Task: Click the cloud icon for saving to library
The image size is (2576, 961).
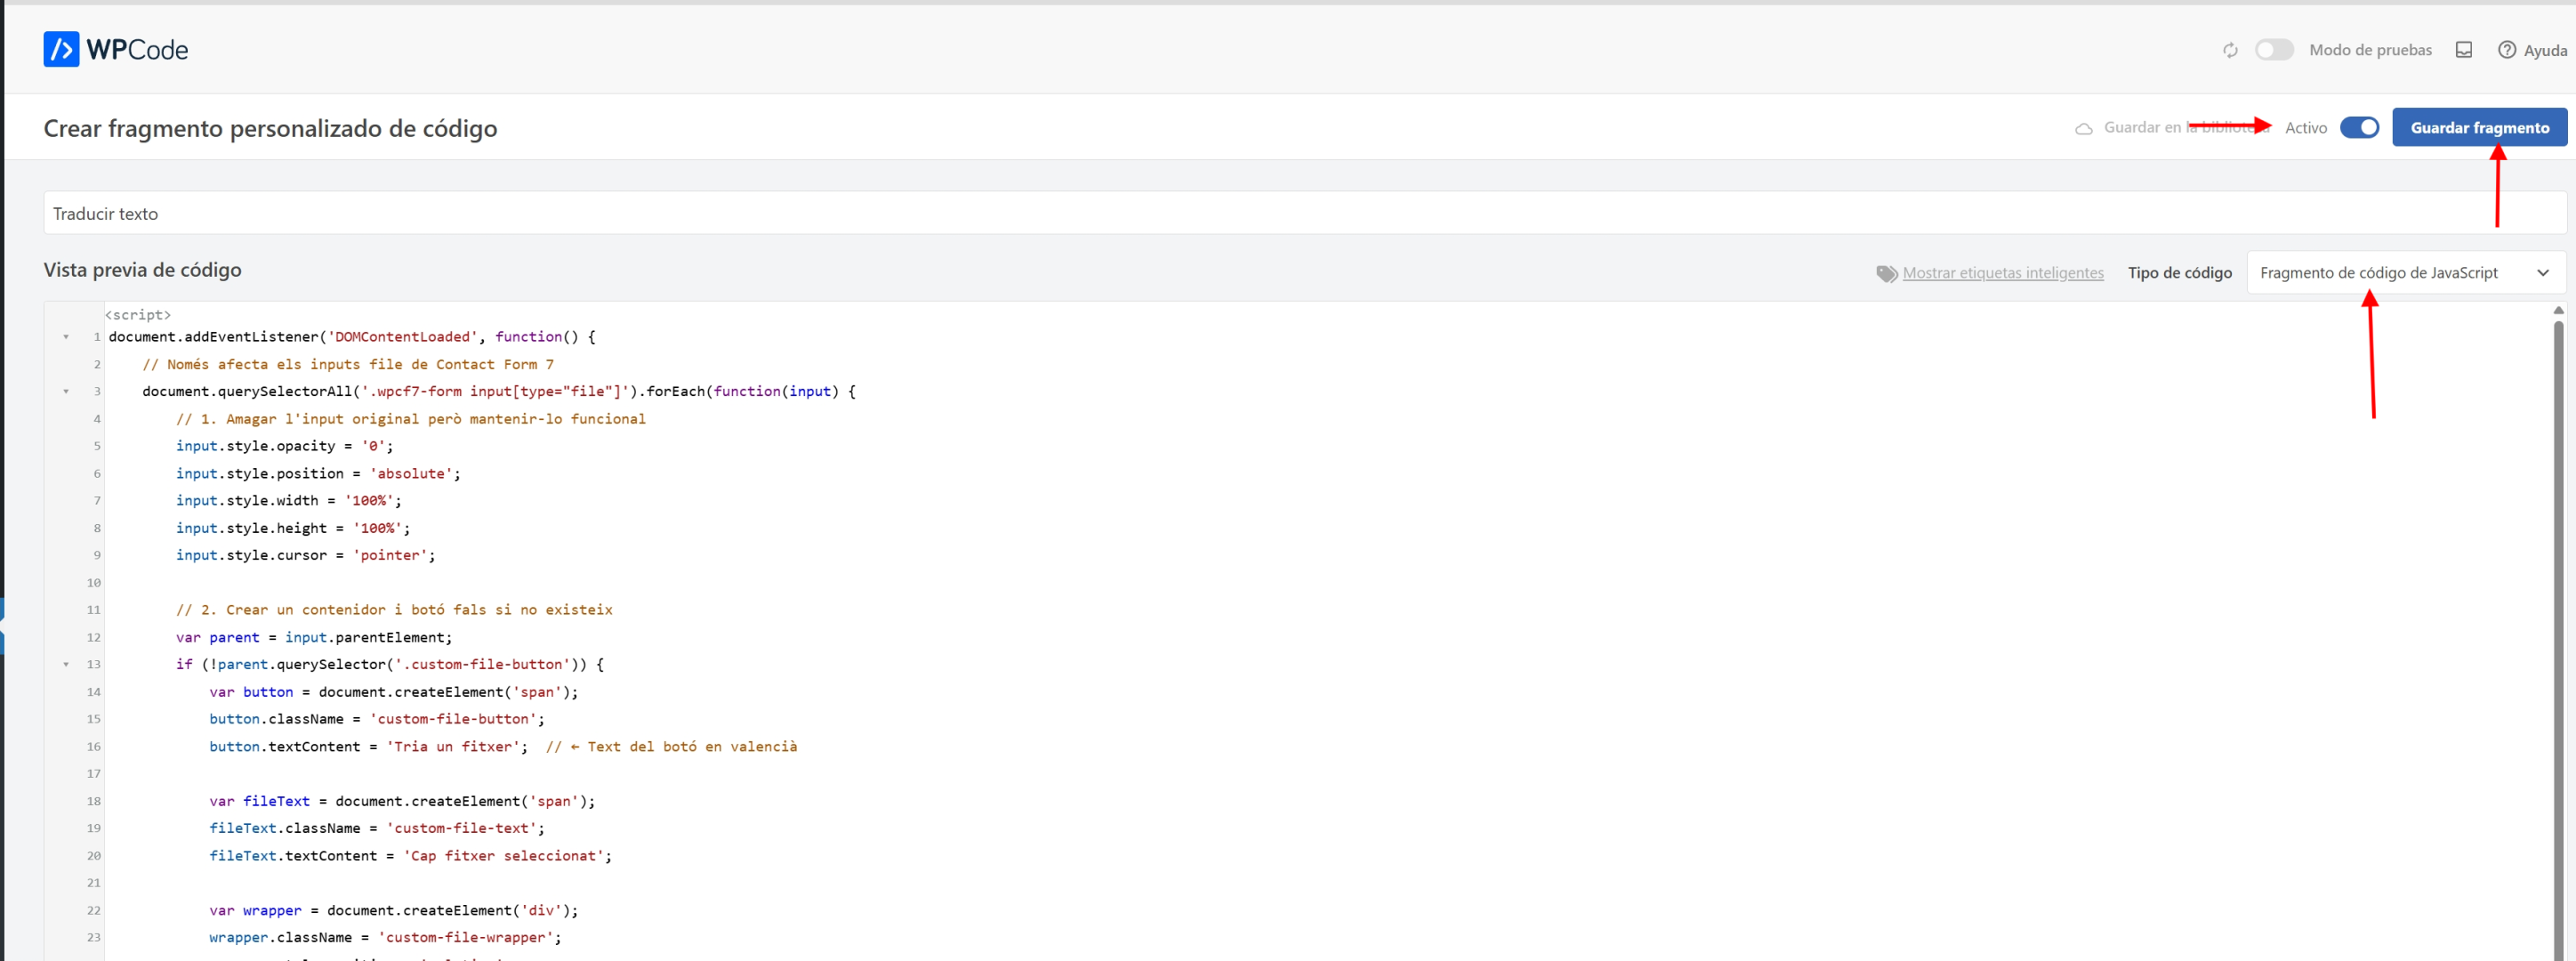Action: click(2084, 128)
